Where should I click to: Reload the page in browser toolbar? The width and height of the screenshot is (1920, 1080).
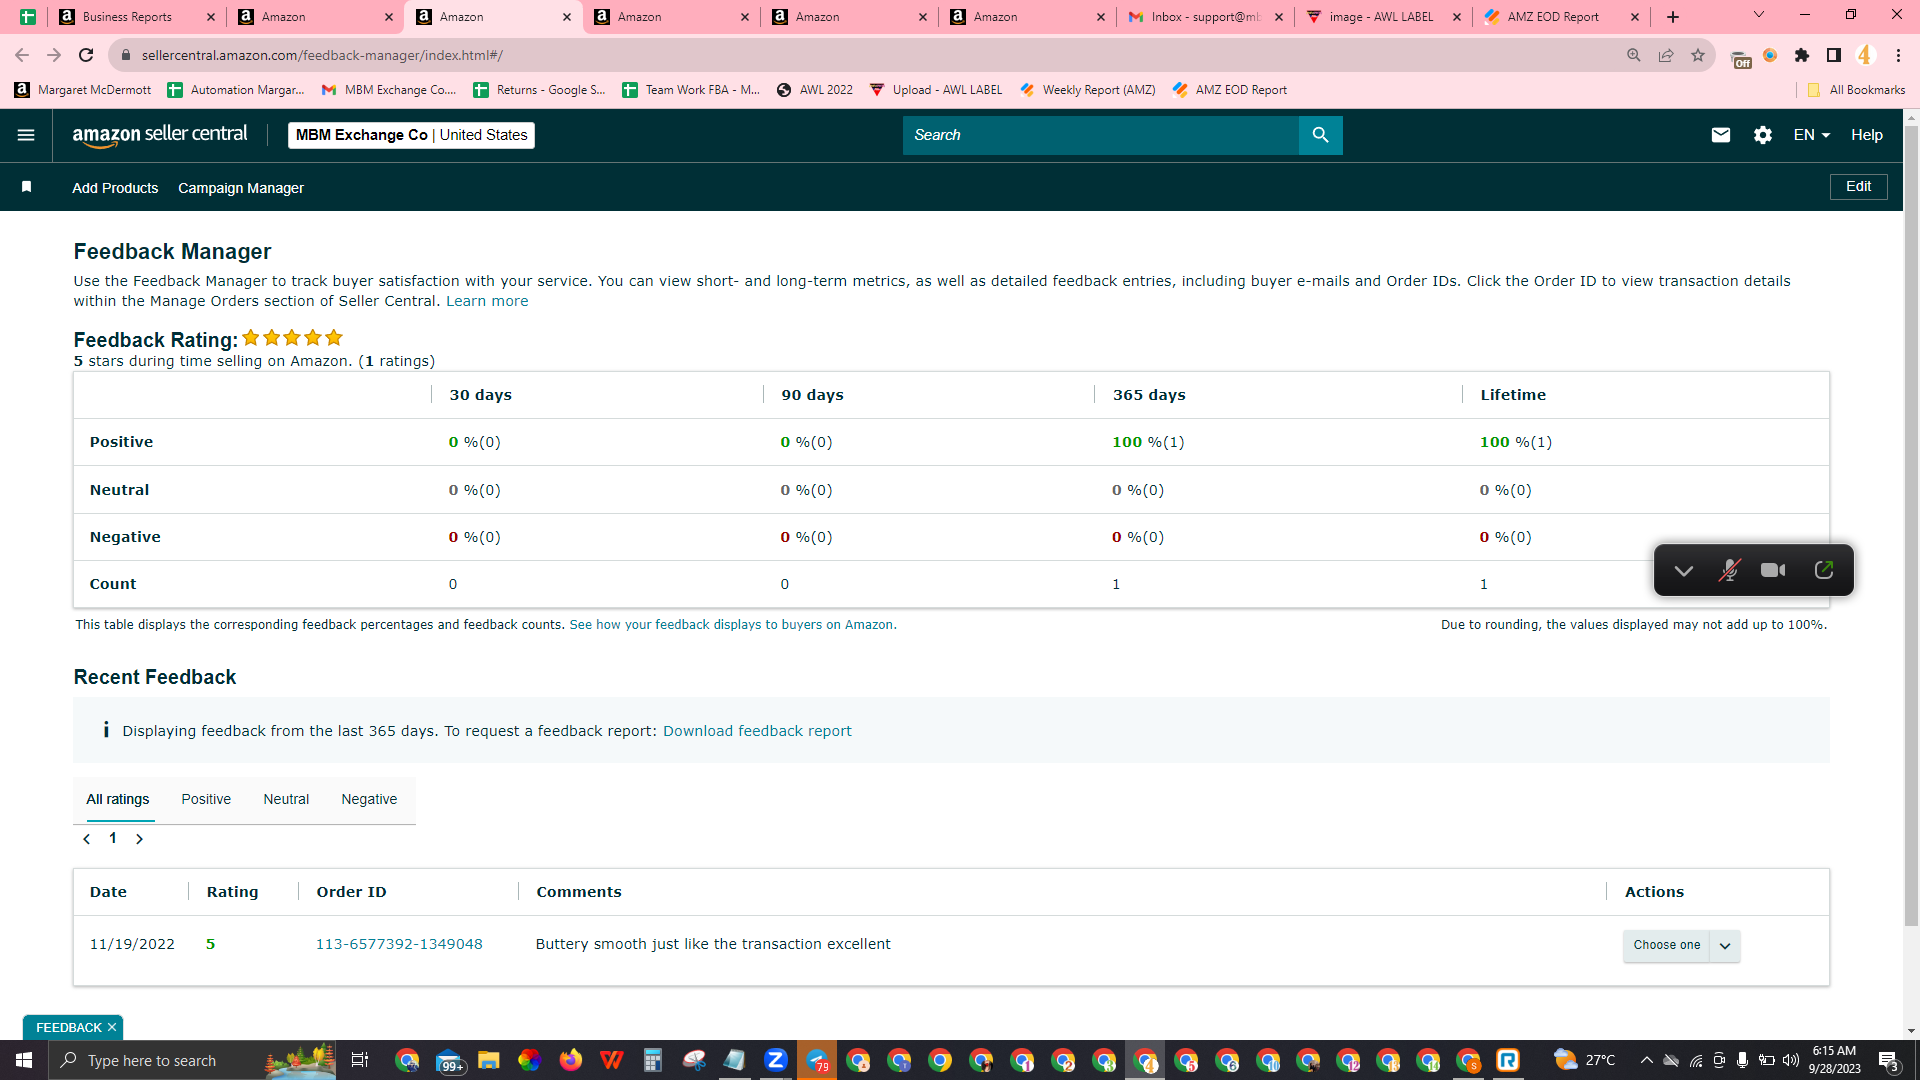(86, 55)
